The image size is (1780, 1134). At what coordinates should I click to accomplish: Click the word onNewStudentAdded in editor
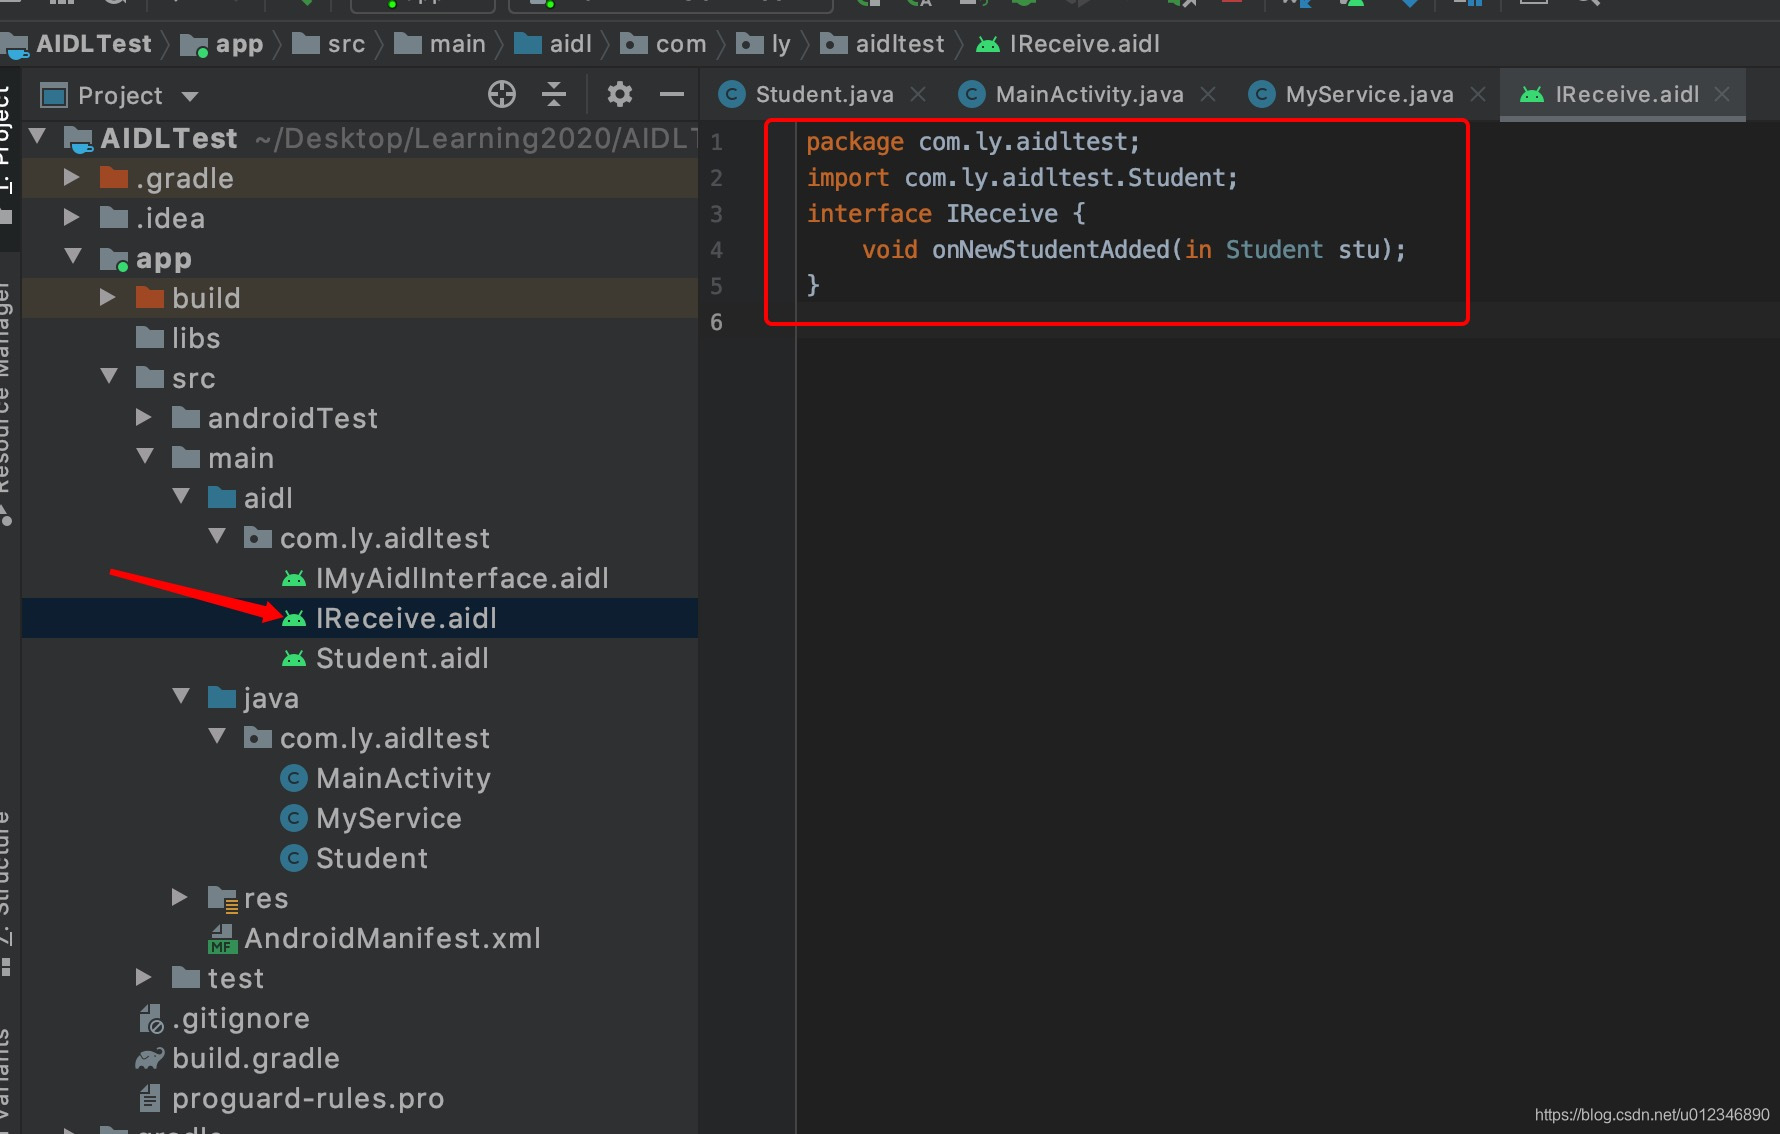[1050, 249]
